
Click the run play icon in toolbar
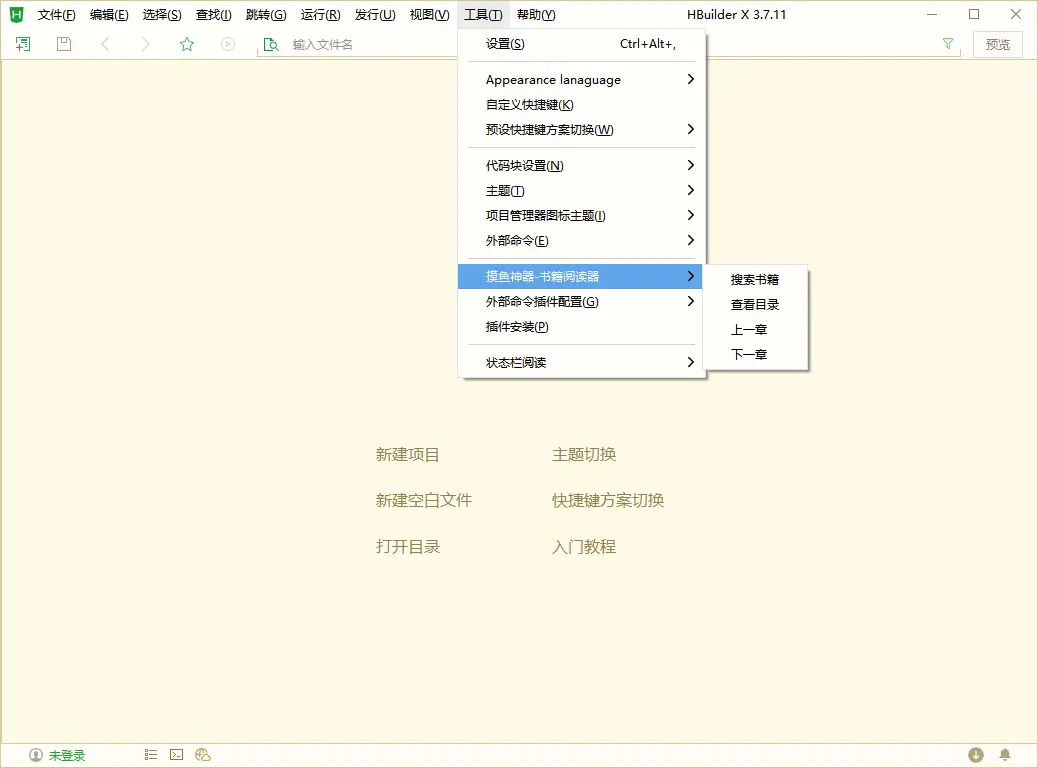pos(228,44)
